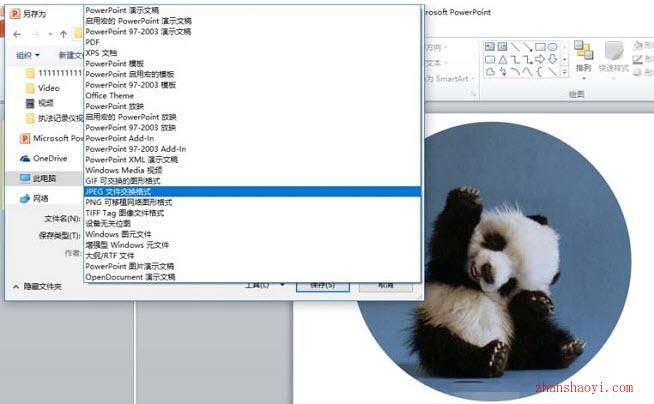Select the Down Arrow block shape
This screenshot has width=654, height=404.
[x=553, y=59]
